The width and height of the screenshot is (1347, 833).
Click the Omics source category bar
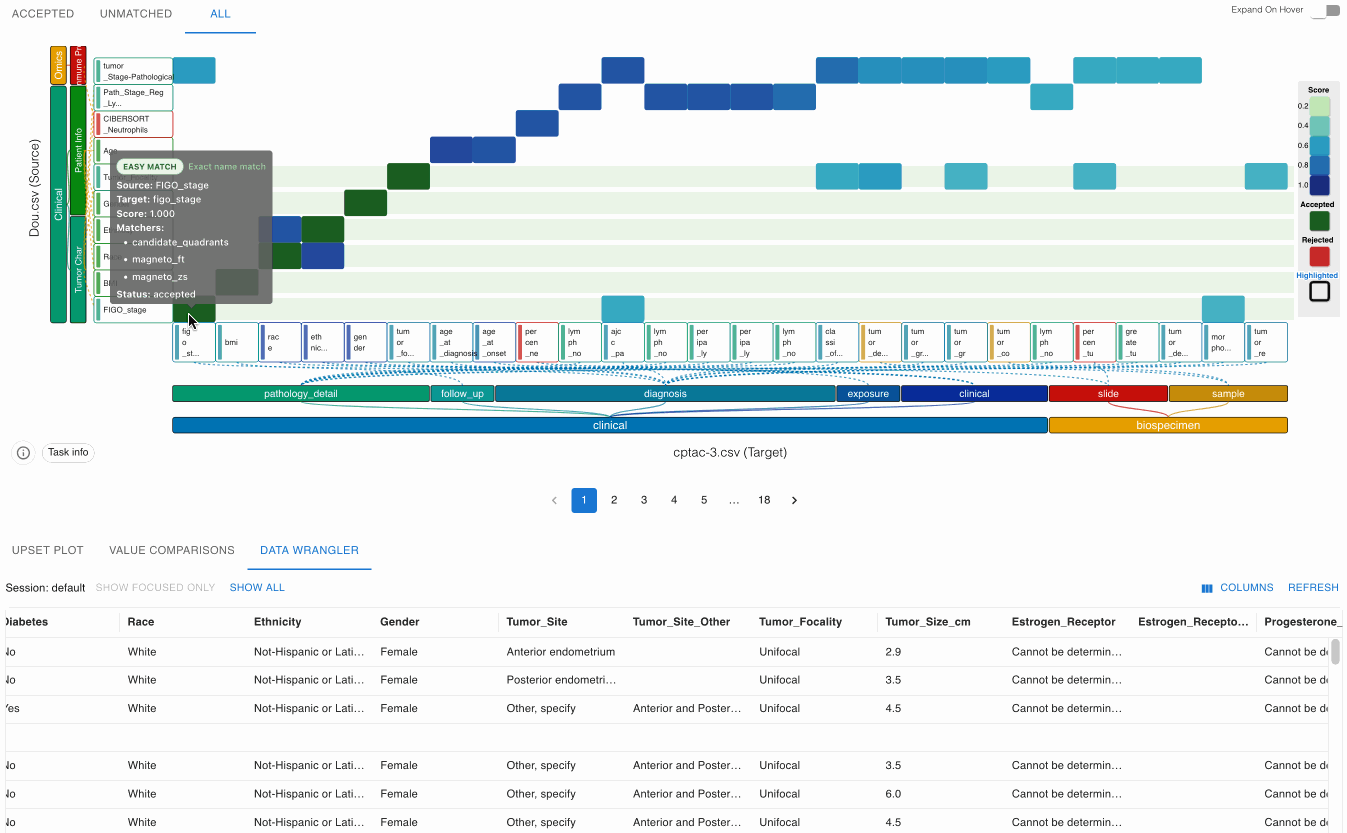pyautogui.click(x=58, y=65)
